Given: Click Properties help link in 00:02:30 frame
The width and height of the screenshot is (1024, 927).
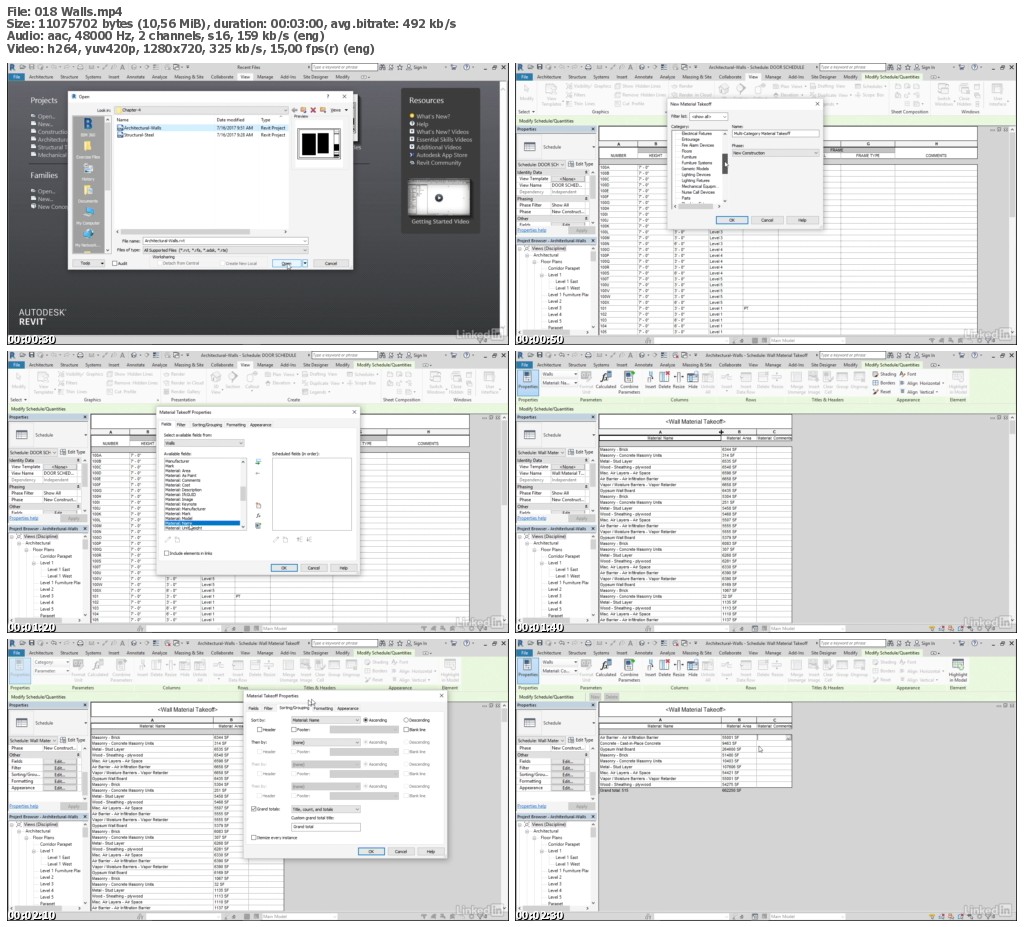Looking at the screenshot, I should click(532, 806).
